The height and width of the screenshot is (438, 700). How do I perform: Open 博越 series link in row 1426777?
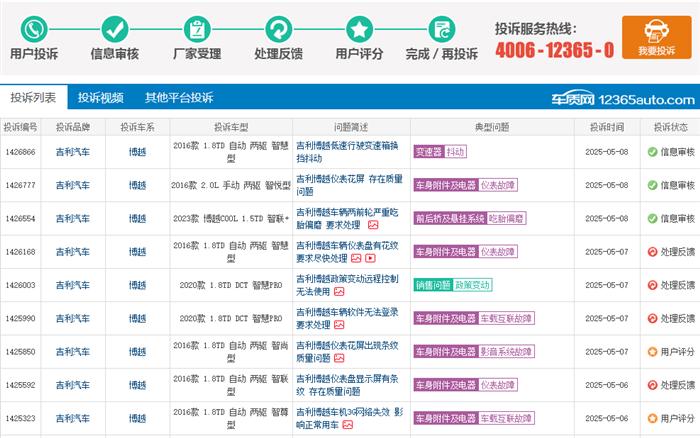[138, 185]
